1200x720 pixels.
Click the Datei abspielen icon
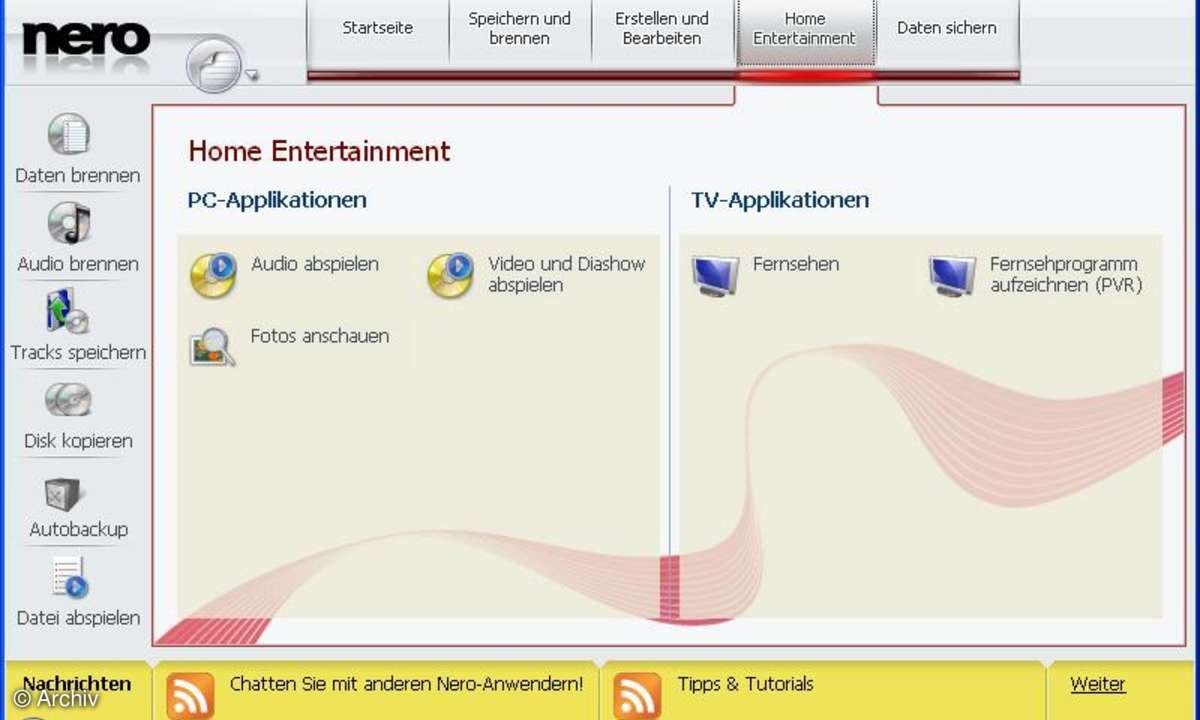click(x=69, y=579)
